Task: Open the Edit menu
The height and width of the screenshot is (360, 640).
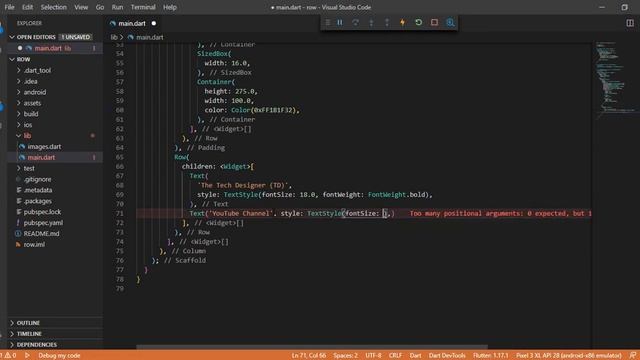Action: pos(27,7)
